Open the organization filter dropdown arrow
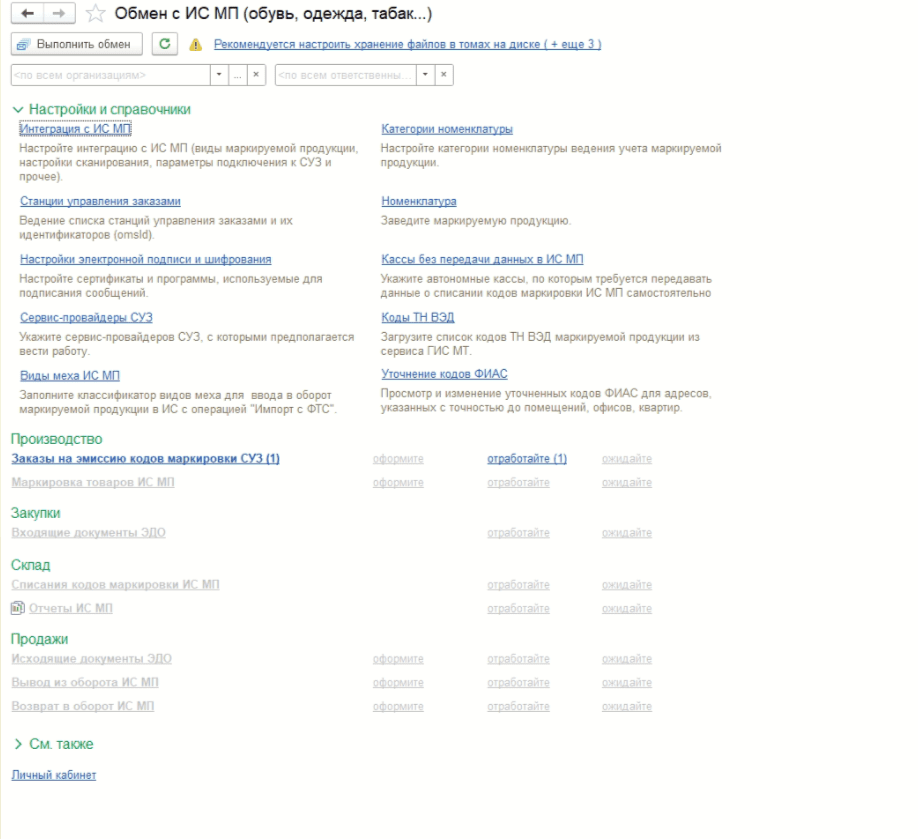The width and height of the screenshot is (918, 839). [219, 75]
